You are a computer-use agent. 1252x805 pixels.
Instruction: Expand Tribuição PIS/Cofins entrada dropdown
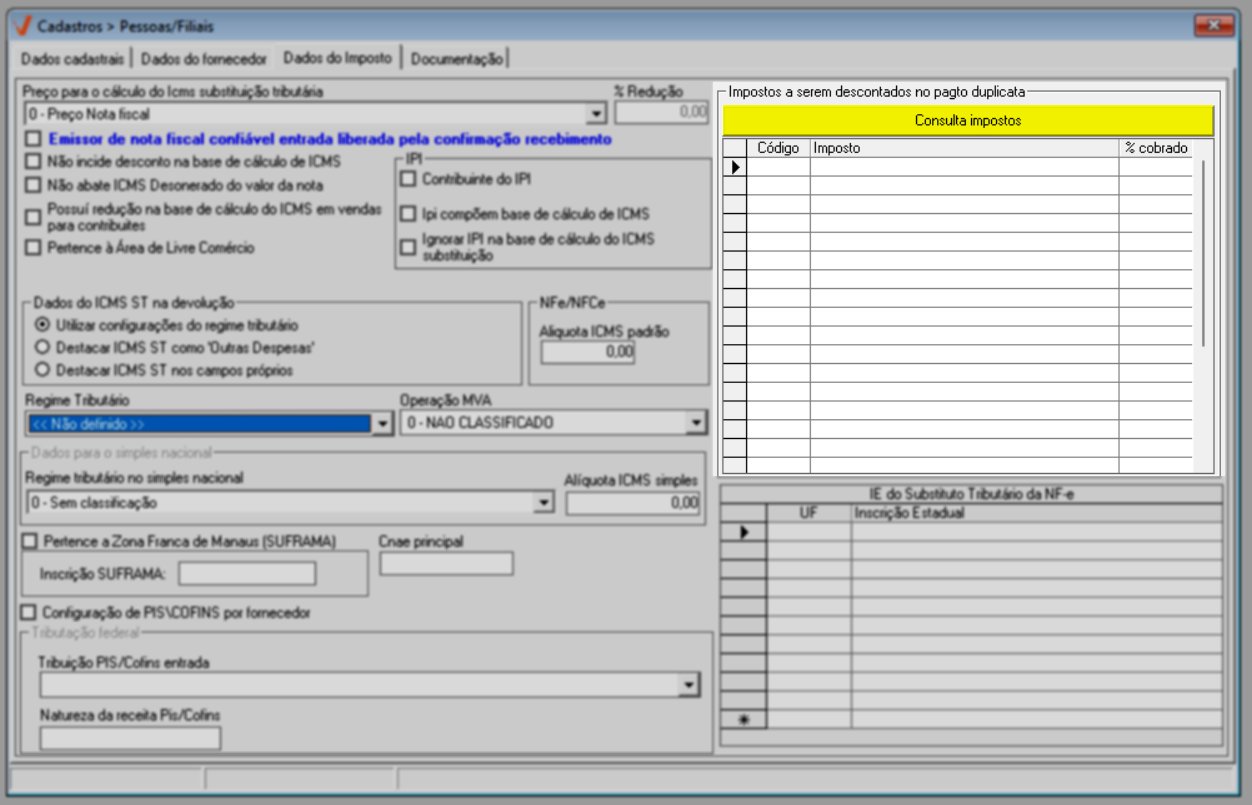pos(688,685)
